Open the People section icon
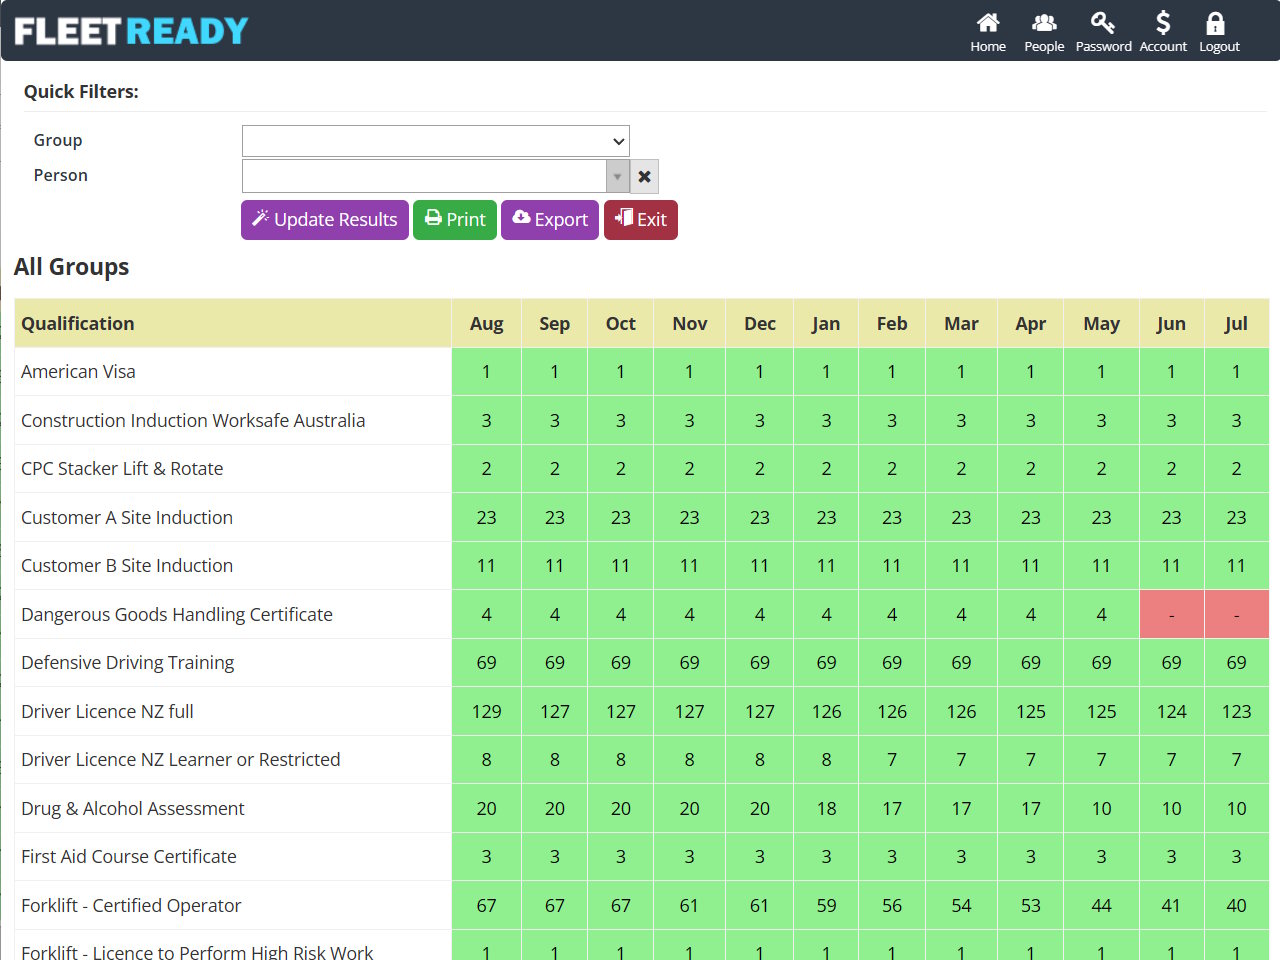Screen dimensions: 1280x960 (1044, 23)
